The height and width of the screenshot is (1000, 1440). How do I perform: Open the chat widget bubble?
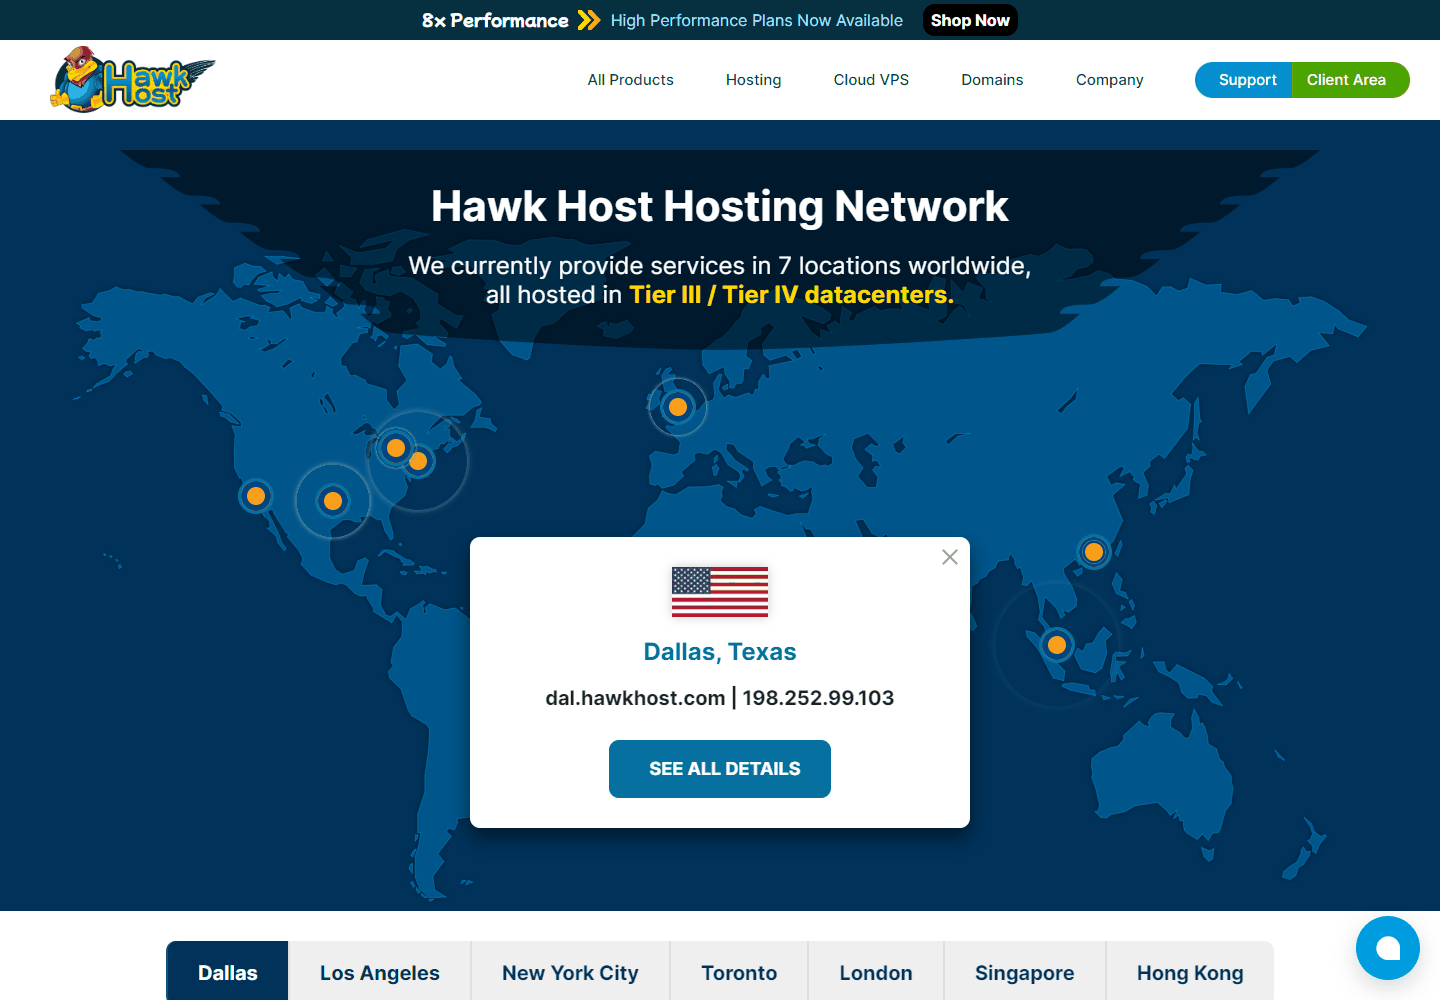1388,948
